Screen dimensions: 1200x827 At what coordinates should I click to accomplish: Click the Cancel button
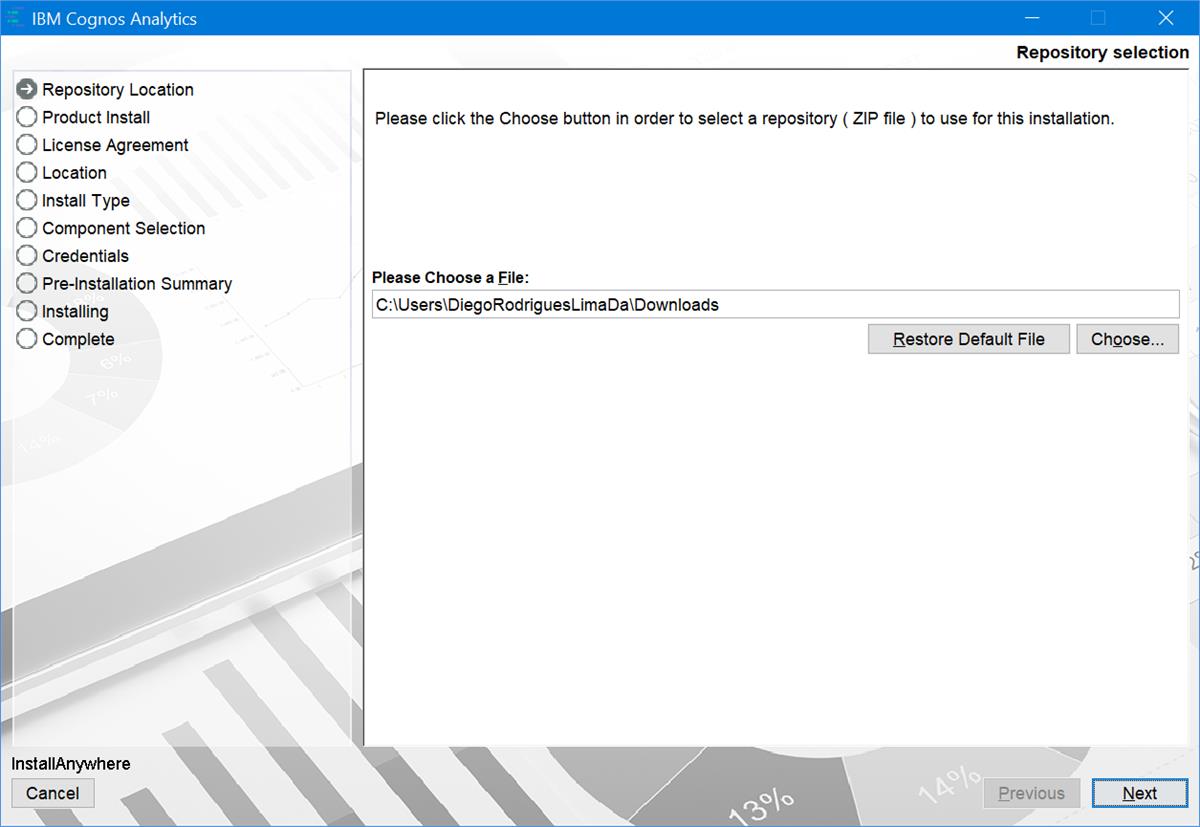[53, 793]
